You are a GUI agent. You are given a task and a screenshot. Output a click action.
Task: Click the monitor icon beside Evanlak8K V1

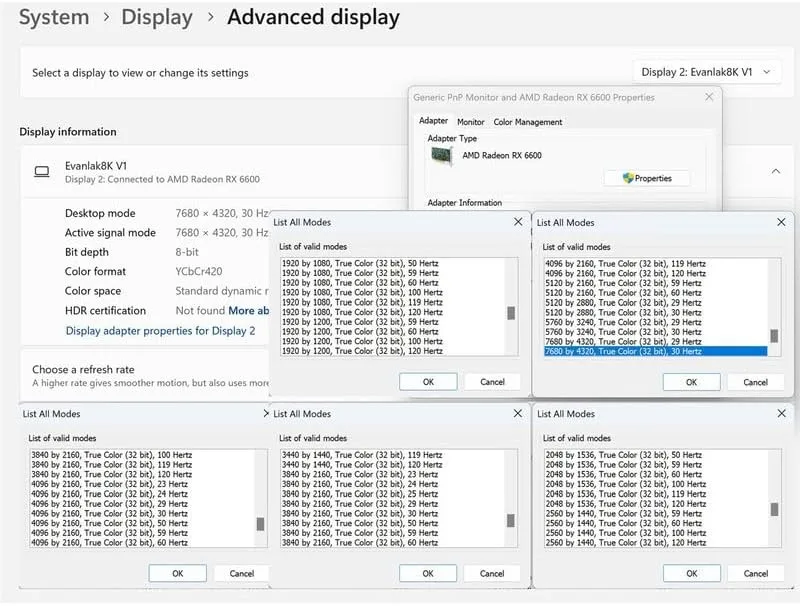coord(41,172)
